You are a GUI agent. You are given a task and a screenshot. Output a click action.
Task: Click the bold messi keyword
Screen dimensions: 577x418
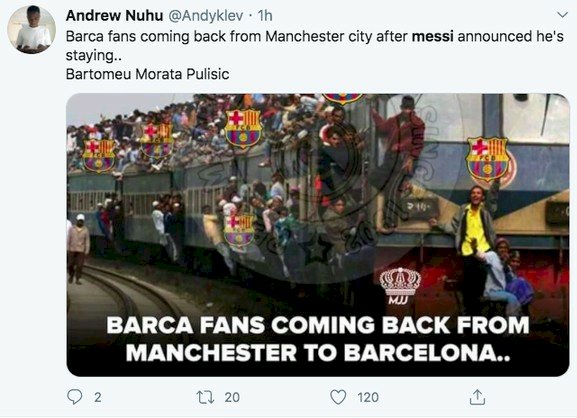[432, 36]
